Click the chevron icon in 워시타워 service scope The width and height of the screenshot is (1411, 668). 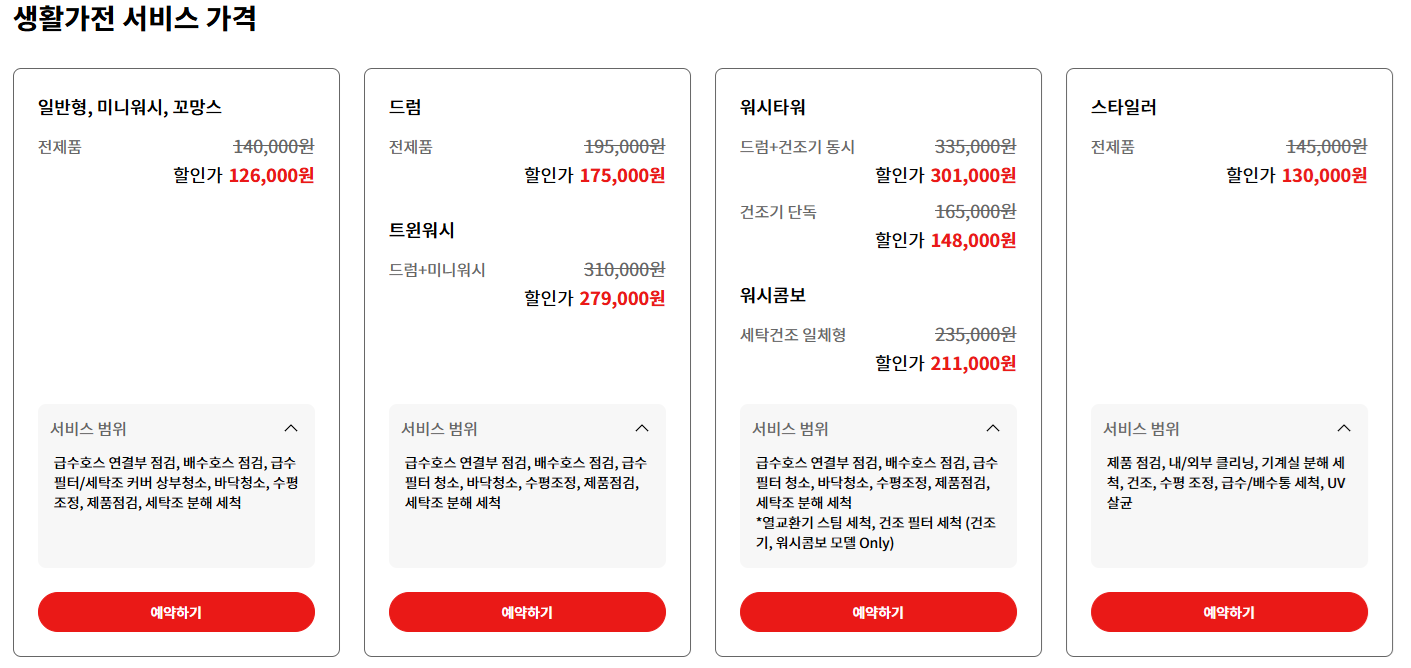(994, 427)
